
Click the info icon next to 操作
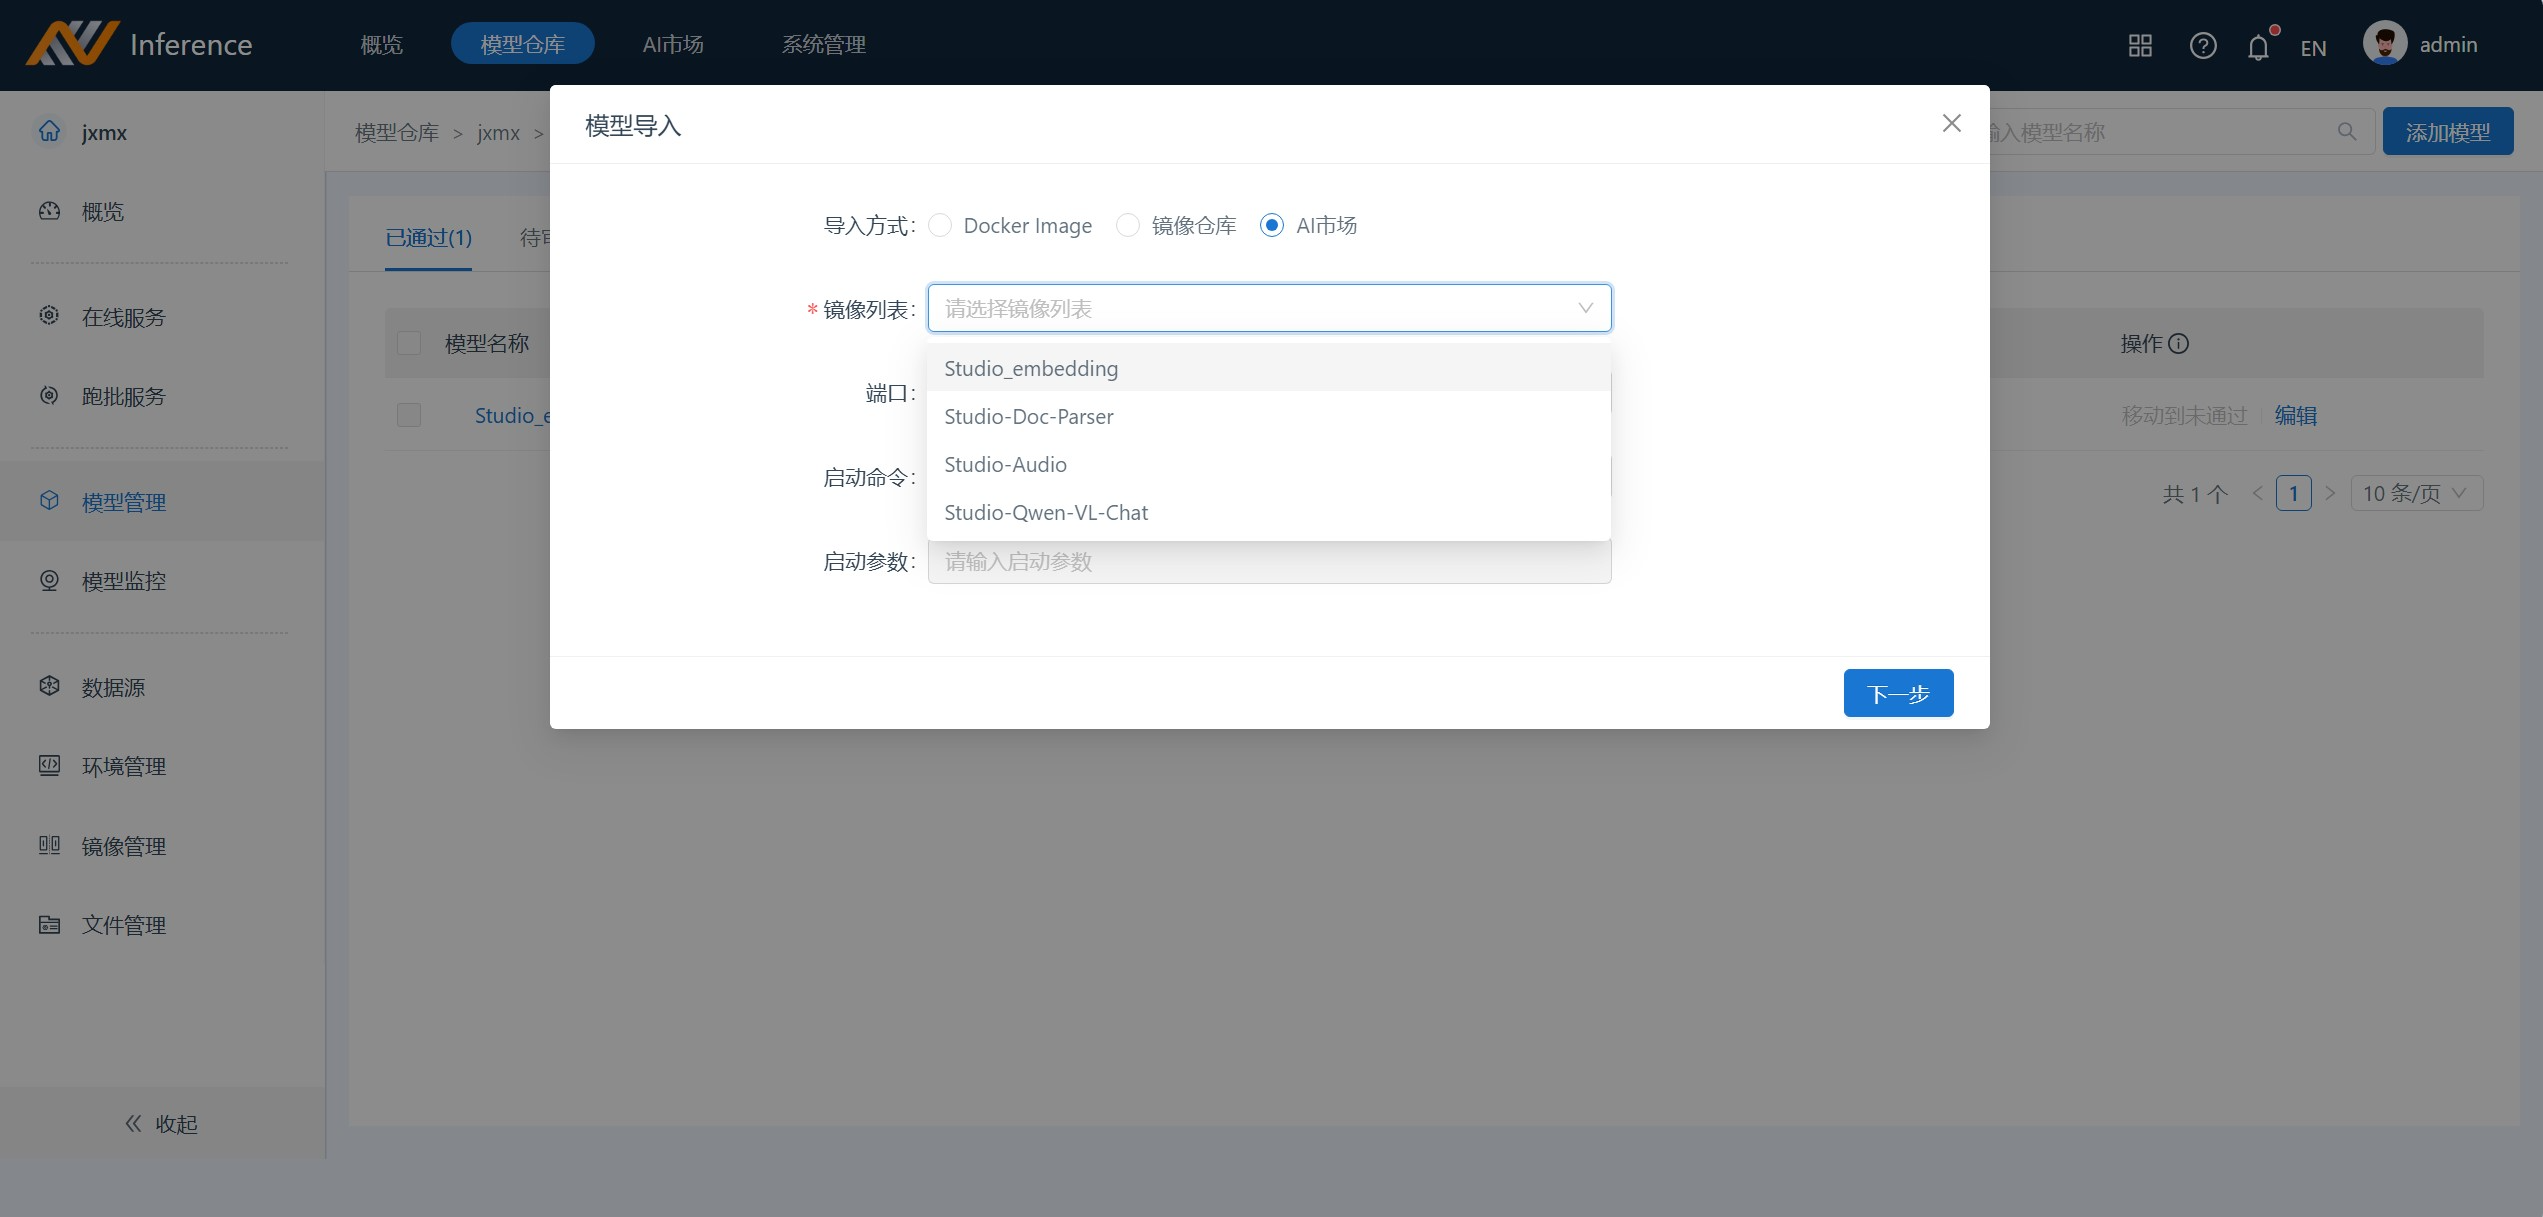2179,344
